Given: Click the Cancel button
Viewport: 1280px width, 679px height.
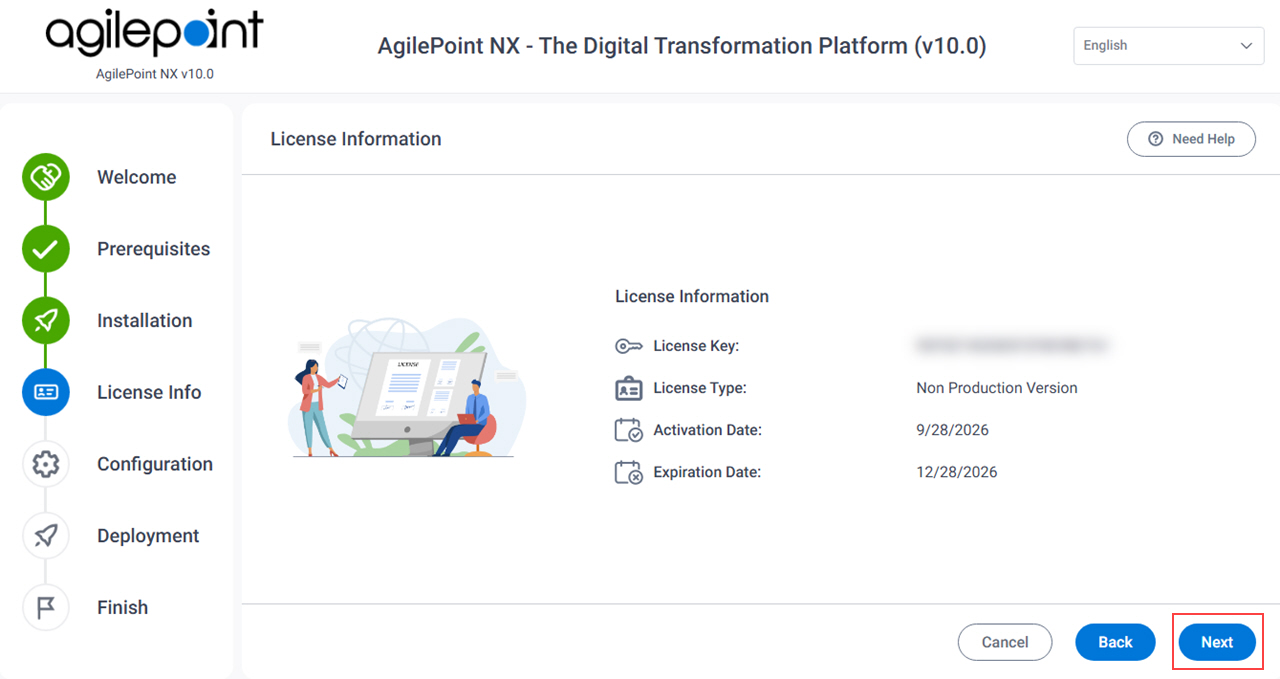Looking at the screenshot, I should pos(1005,642).
